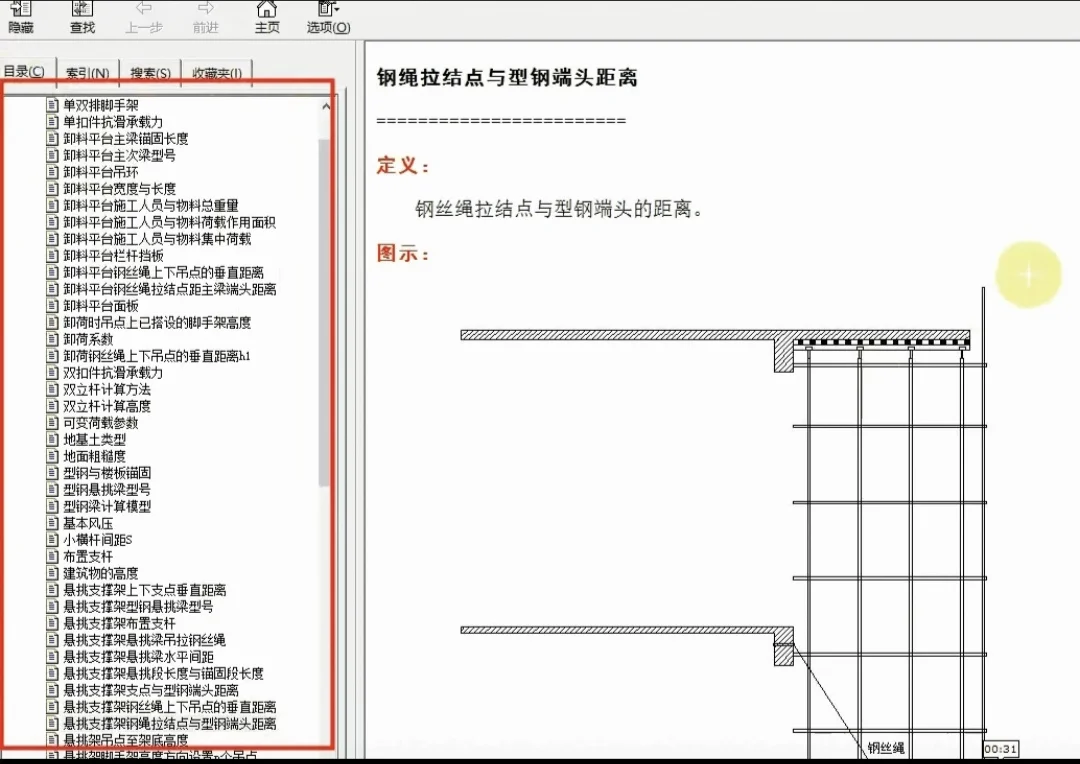Open the 搜索 tab
Viewport: 1080px width, 764px height.
pos(150,72)
